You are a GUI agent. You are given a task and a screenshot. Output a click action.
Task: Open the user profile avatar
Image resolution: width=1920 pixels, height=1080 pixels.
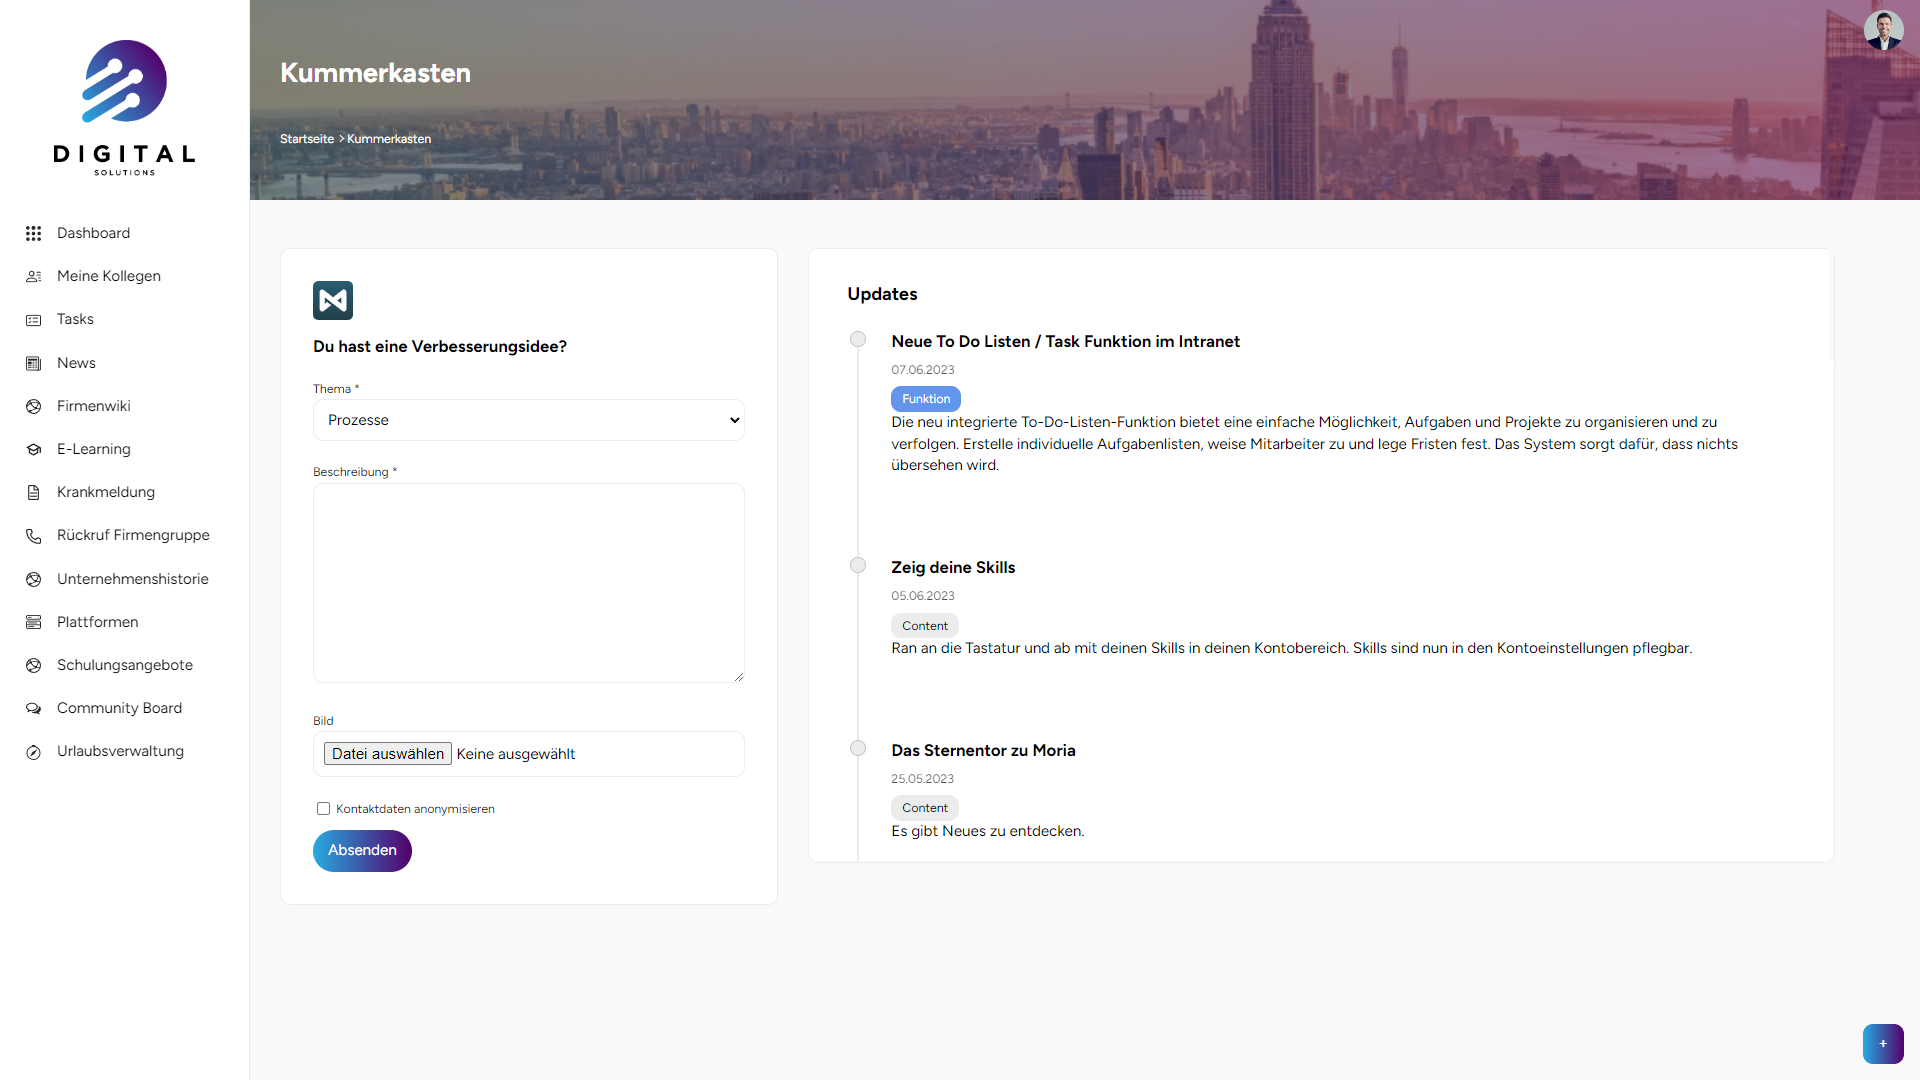(x=1883, y=30)
